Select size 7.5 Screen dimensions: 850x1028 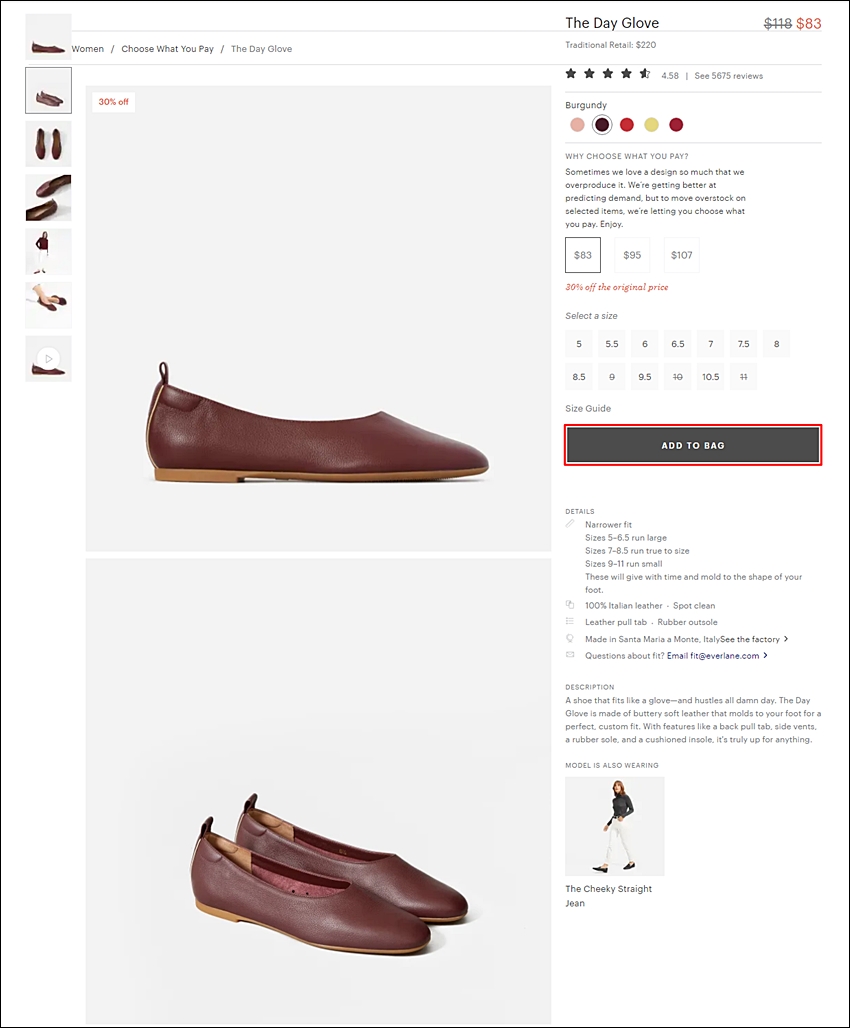tap(743, 344)
